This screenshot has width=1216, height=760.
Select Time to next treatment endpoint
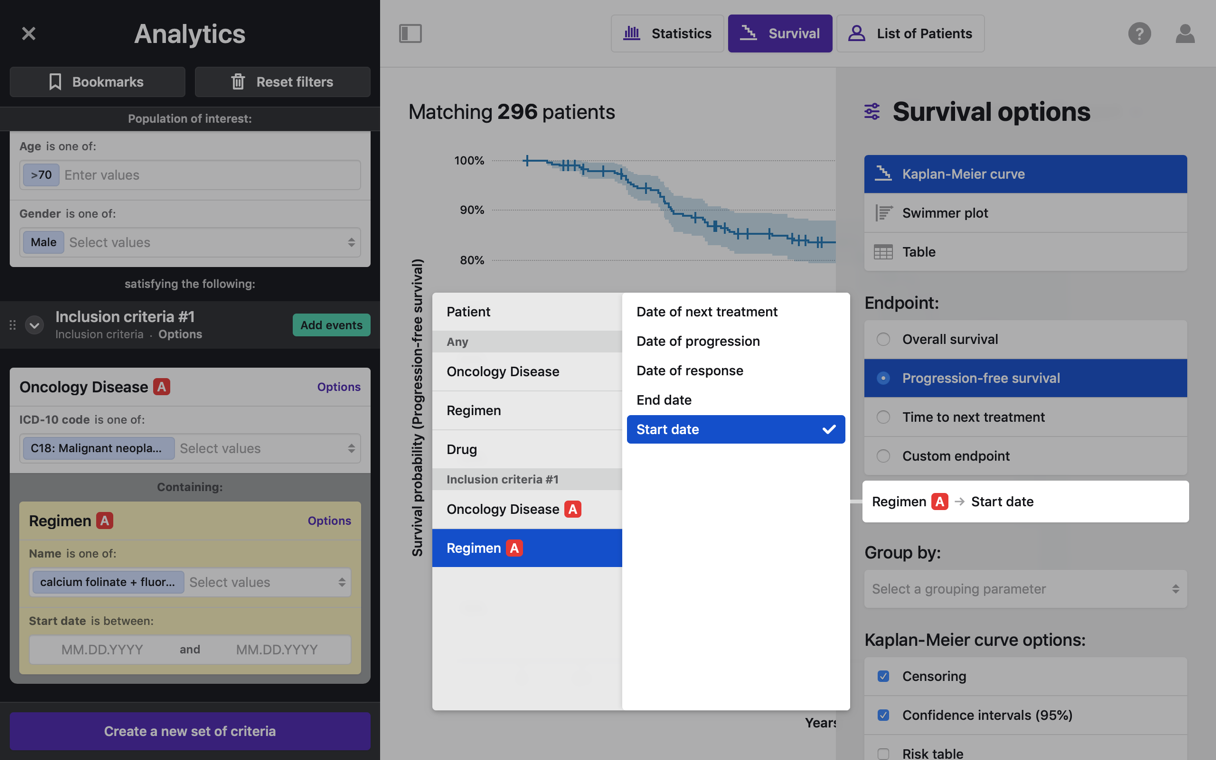[883, 417]
